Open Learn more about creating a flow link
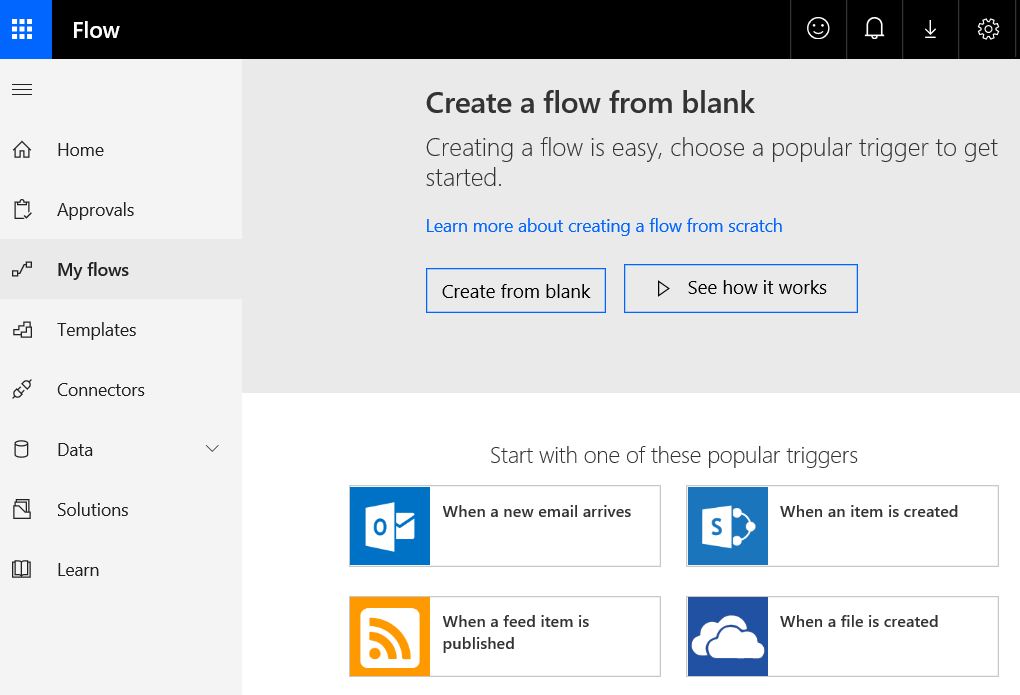 point(604,226)
